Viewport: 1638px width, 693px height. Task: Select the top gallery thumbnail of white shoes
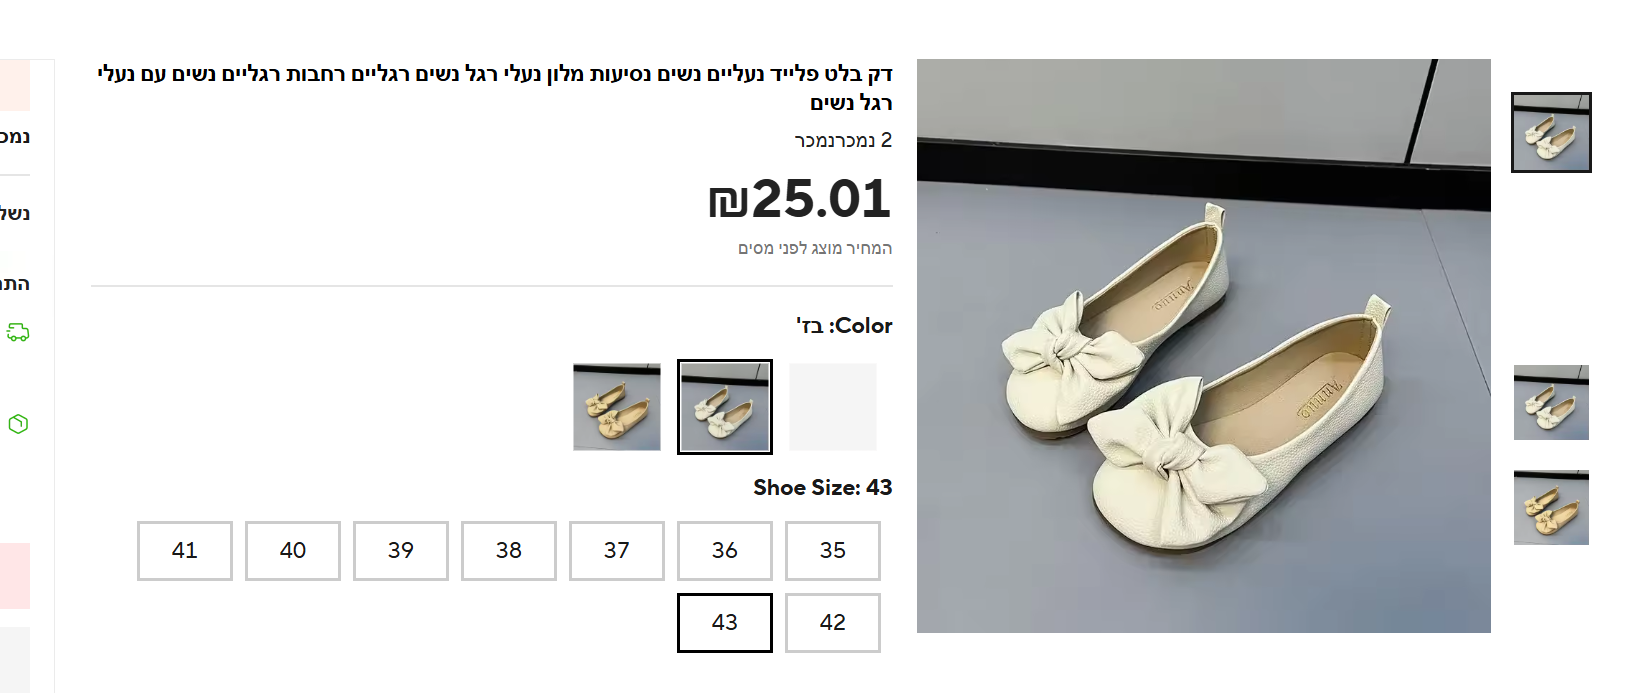pos(1550,133)
